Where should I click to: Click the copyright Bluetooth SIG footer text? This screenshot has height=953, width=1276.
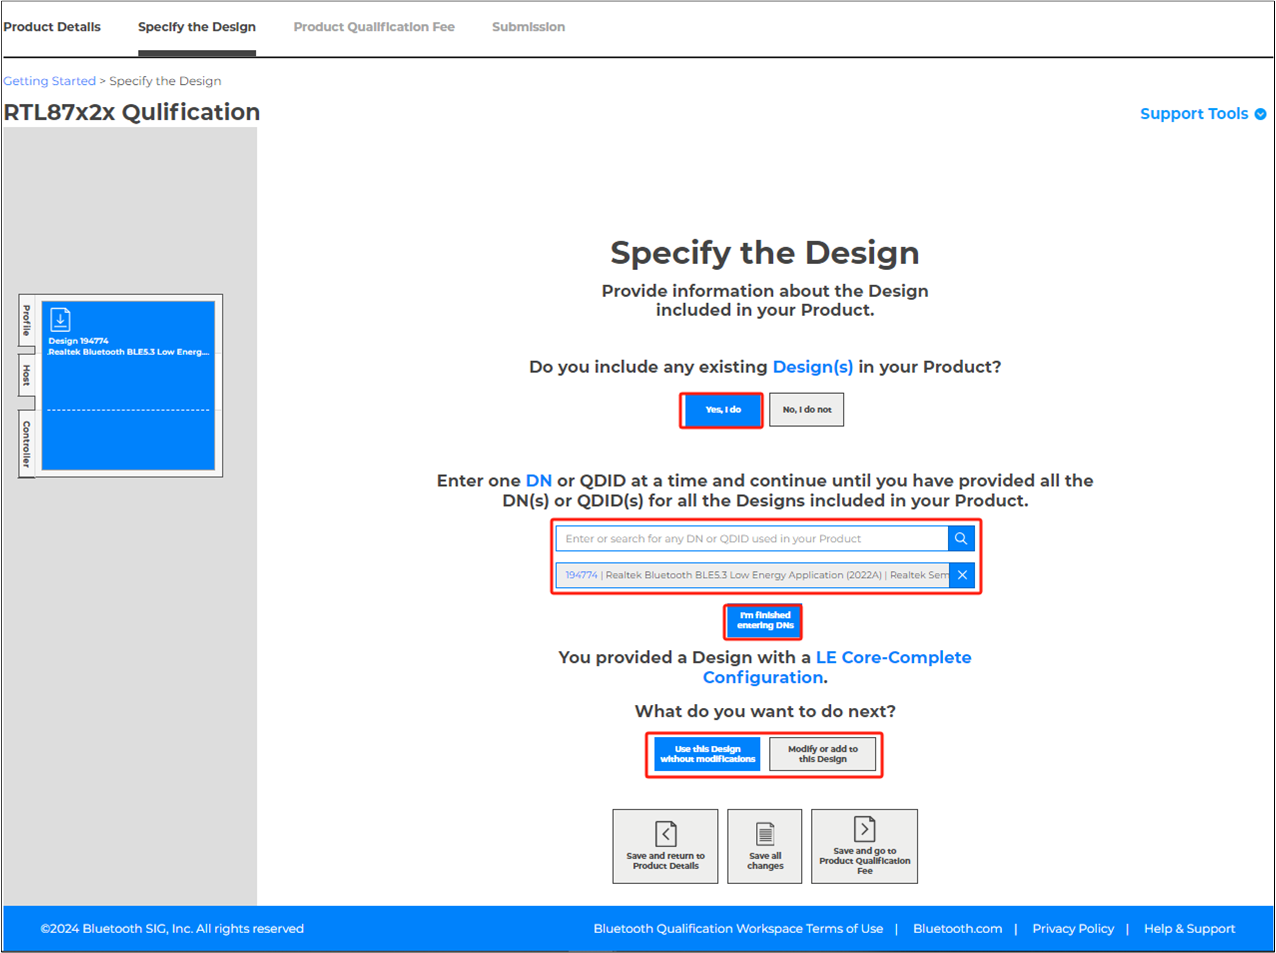pyautogui.click(x=172, y=929)
